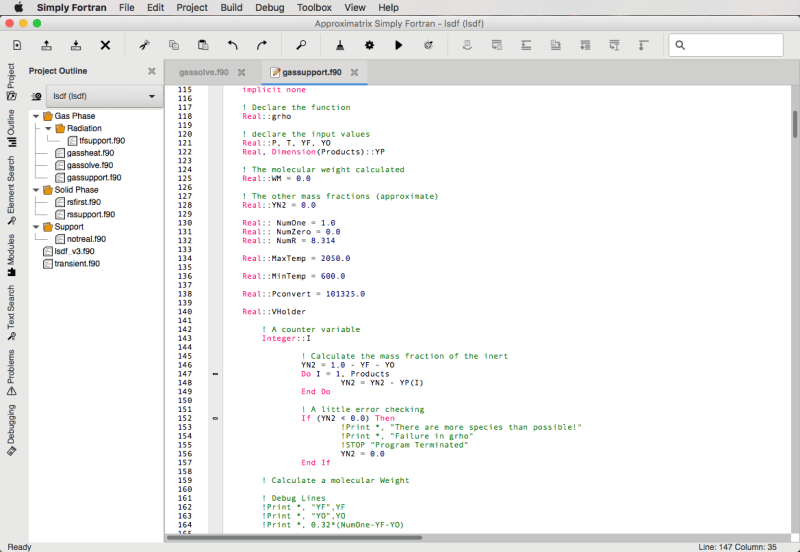Open the Apple menu
This screenshot has width=800, height=552.
[x=18, y=7]
